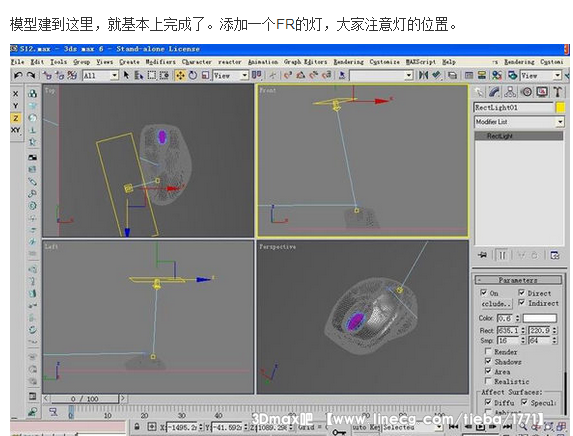Click Show End Result toggle icon
Viewport: 573px width, 436px height.
click(502, 255)
